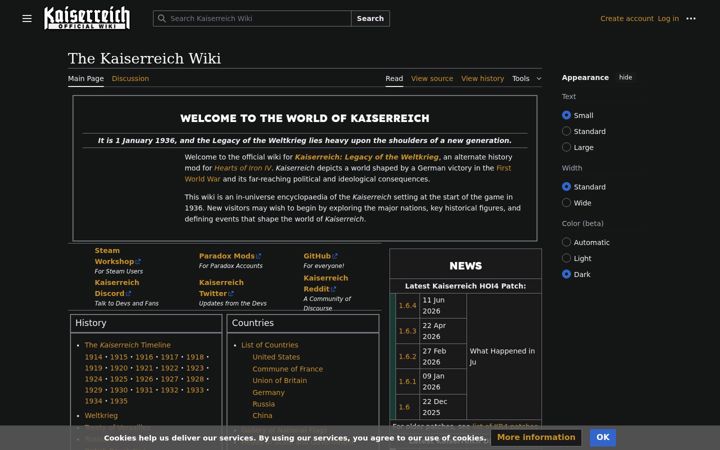Open the 1914 timeline year
This screenshot has width=720, height=450.
93,357
